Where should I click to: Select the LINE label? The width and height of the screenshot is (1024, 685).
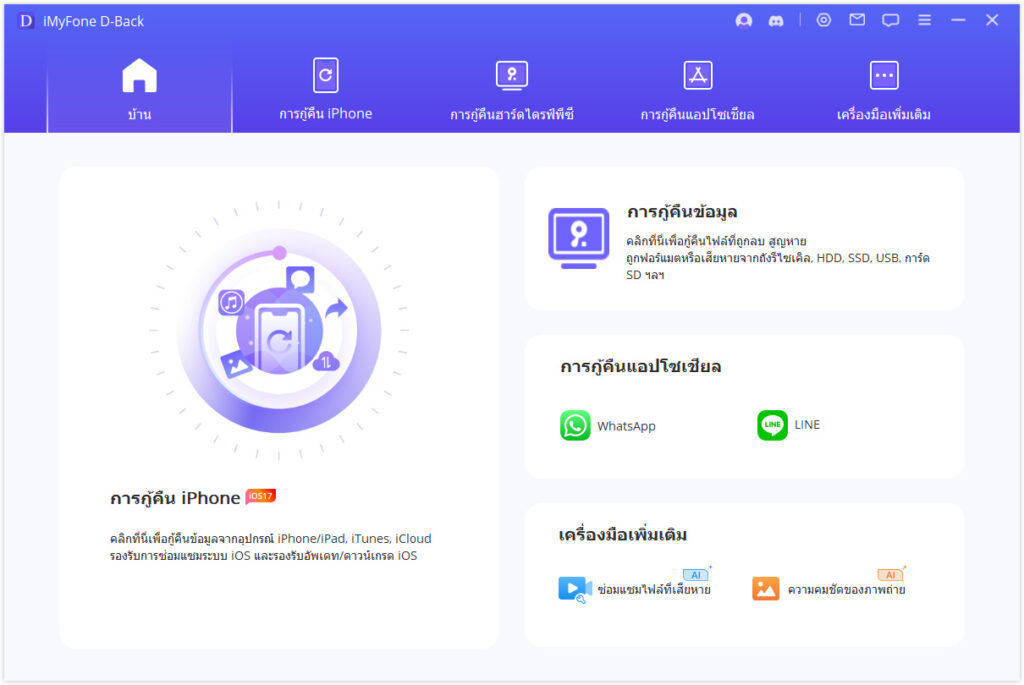pos(807,424)
